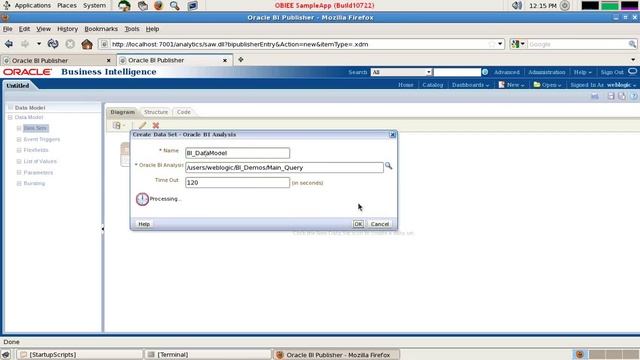Click the Stop loading icon

pyautogui.click(x=70, y=44)
